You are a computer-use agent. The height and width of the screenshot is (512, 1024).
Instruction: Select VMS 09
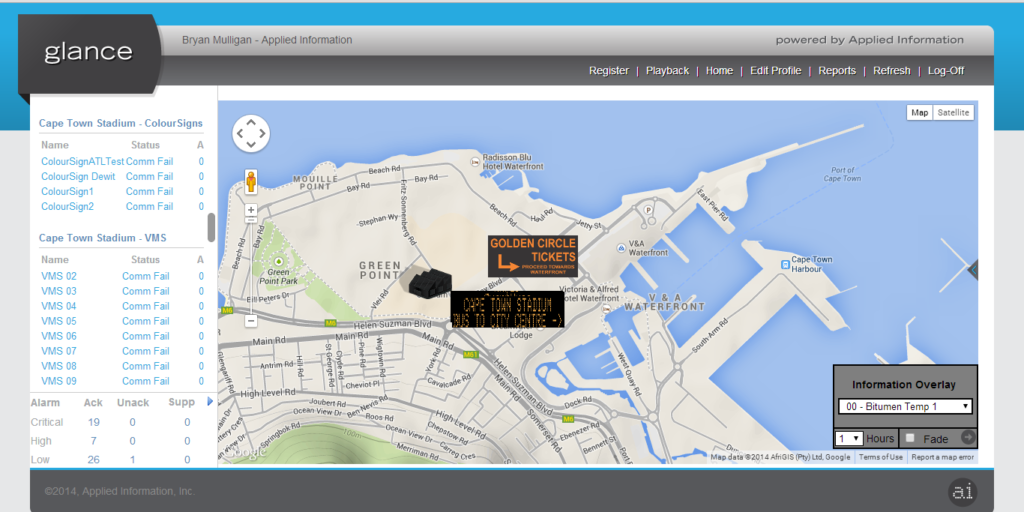click(59, 381)
